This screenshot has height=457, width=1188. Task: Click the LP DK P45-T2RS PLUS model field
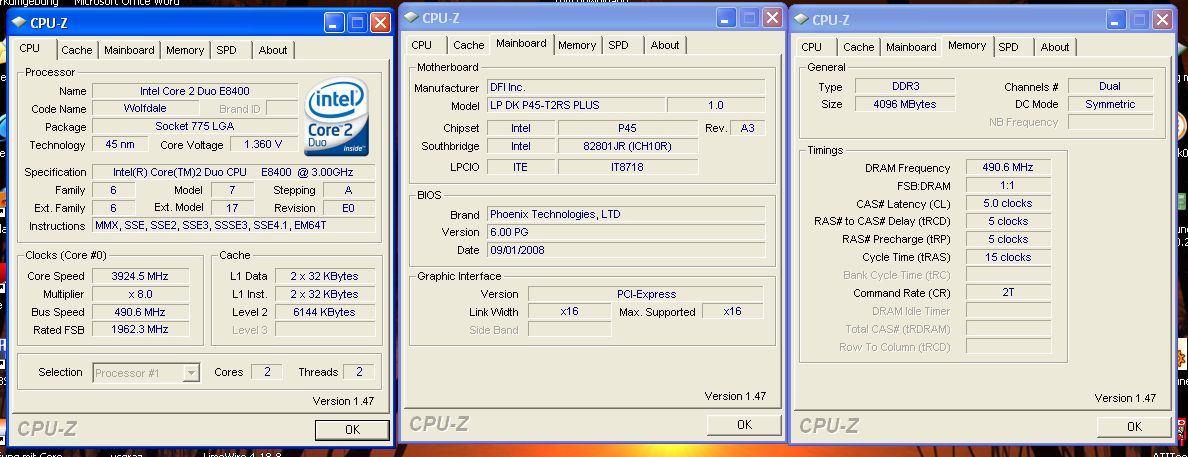pyautogui.click(x=576, y=105)
